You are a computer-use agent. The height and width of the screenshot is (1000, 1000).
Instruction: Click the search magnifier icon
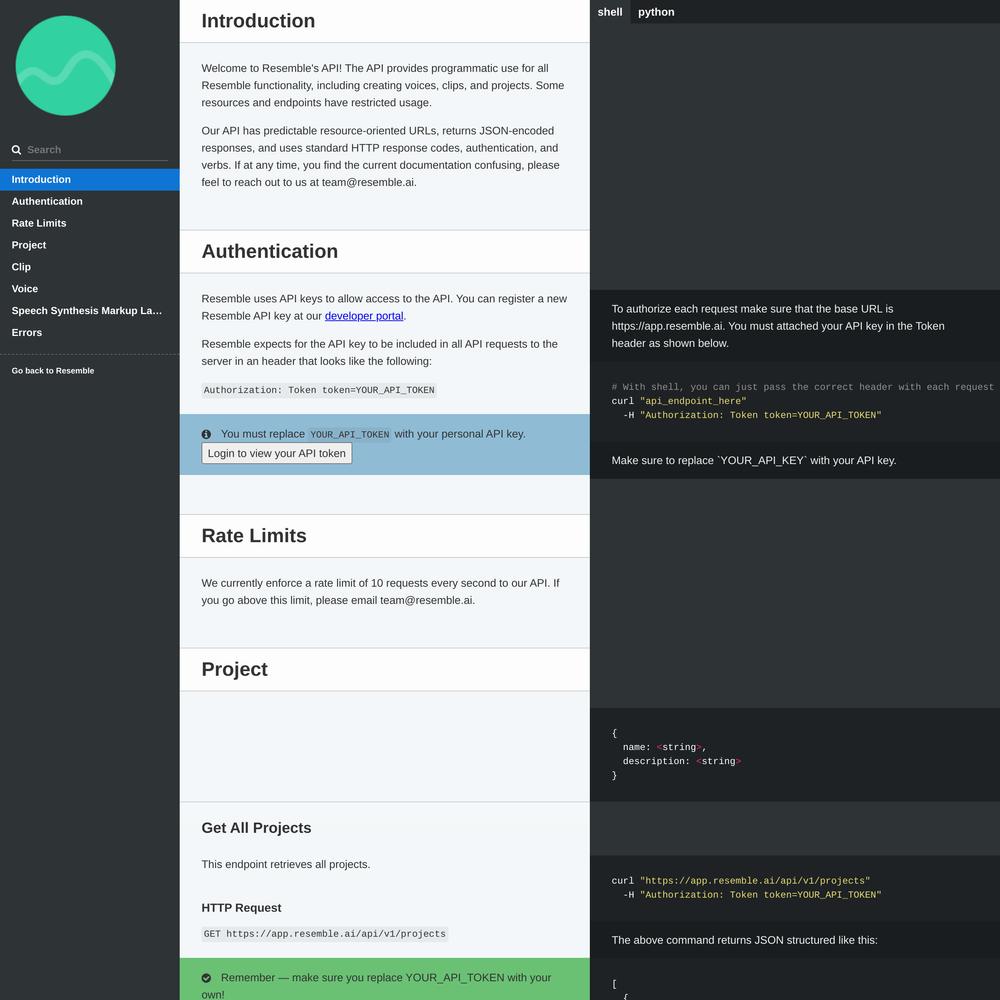17,150
